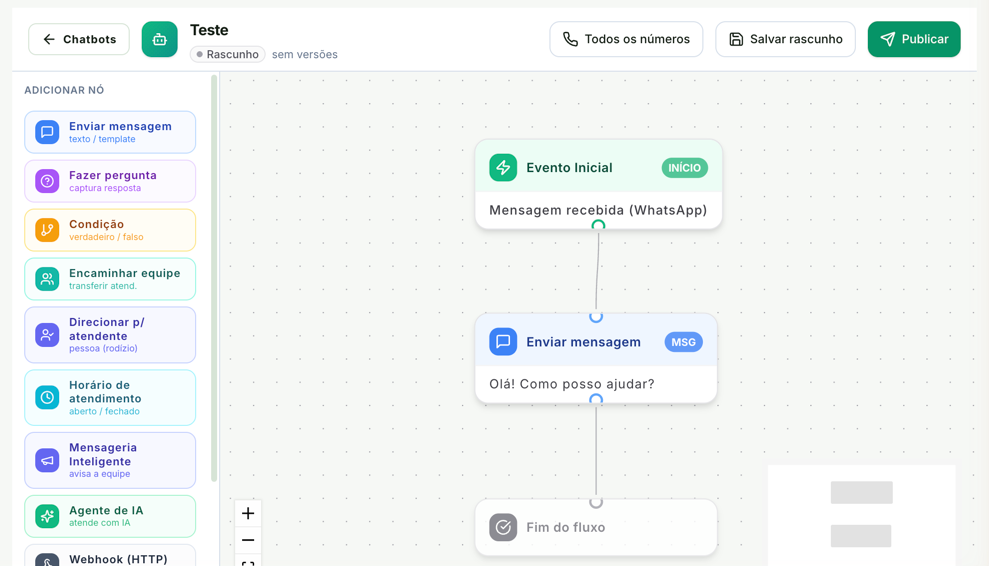Click the minimap in canvas corner
This screenshot has height=566, width=989.
pyautogui.click(x=862, y=516)
